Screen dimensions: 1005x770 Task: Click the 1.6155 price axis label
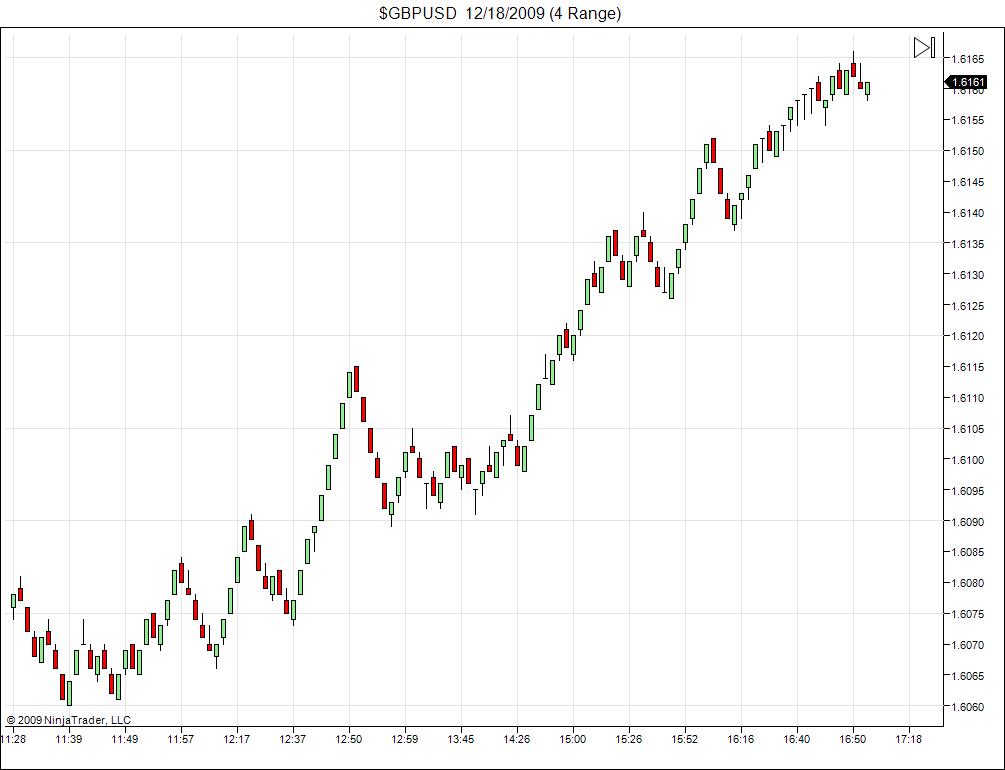point(967,121)
